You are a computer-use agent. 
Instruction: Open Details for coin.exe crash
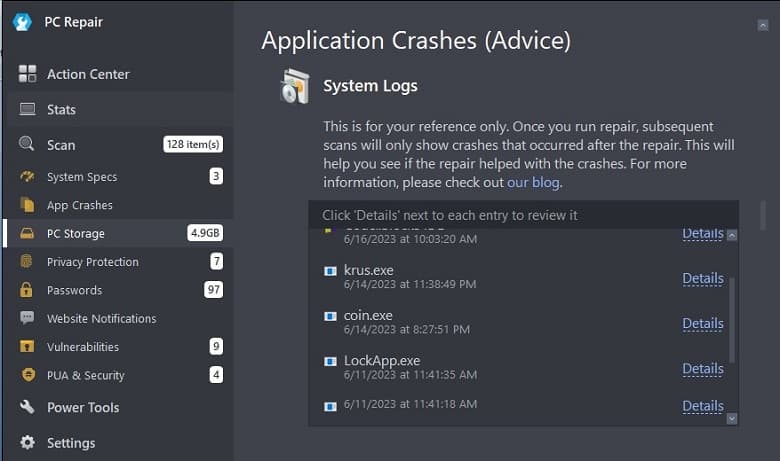tap(703, 324)
